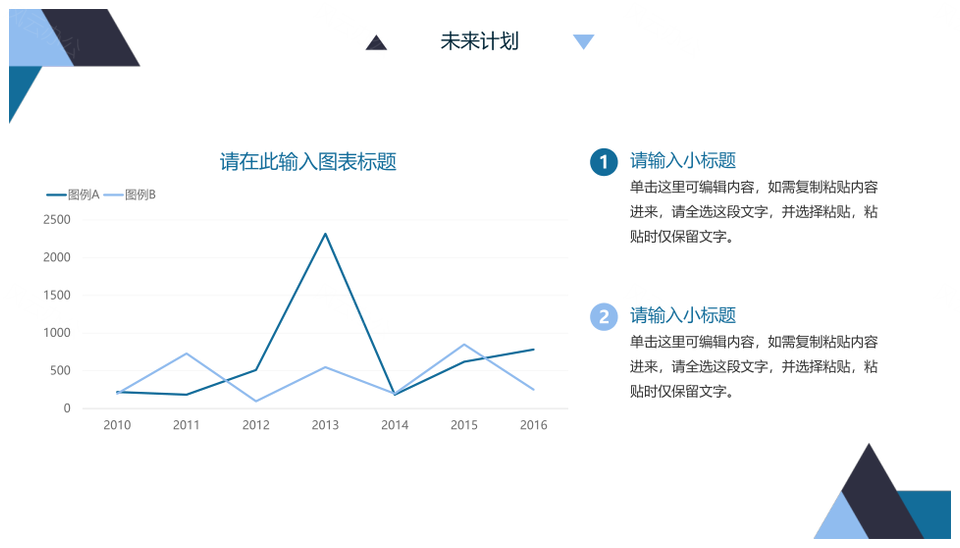Click x-axis label 2013

click(325, 425)
